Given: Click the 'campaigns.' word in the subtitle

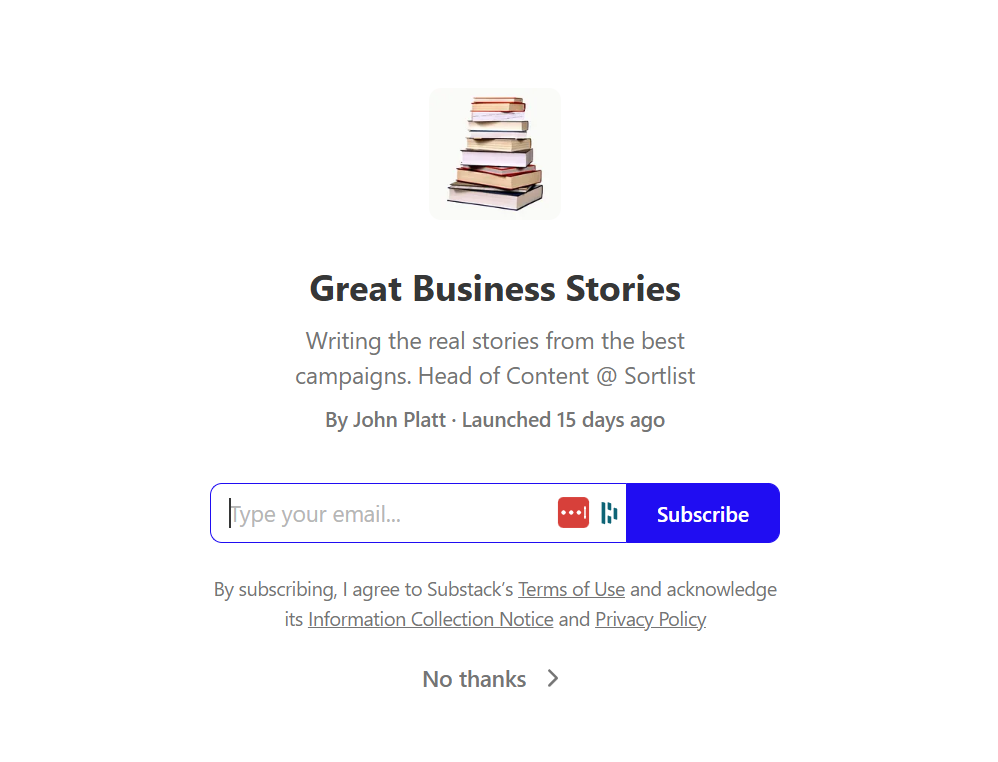Looking at the screenshot, I should click(353, 377).
